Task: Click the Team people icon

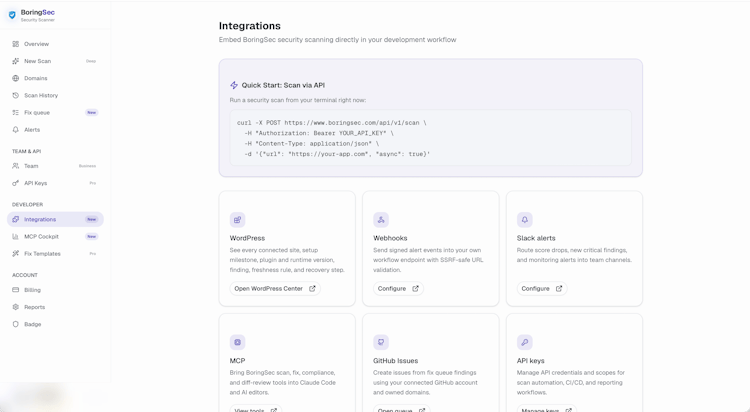Action: [x=15, y=166]
